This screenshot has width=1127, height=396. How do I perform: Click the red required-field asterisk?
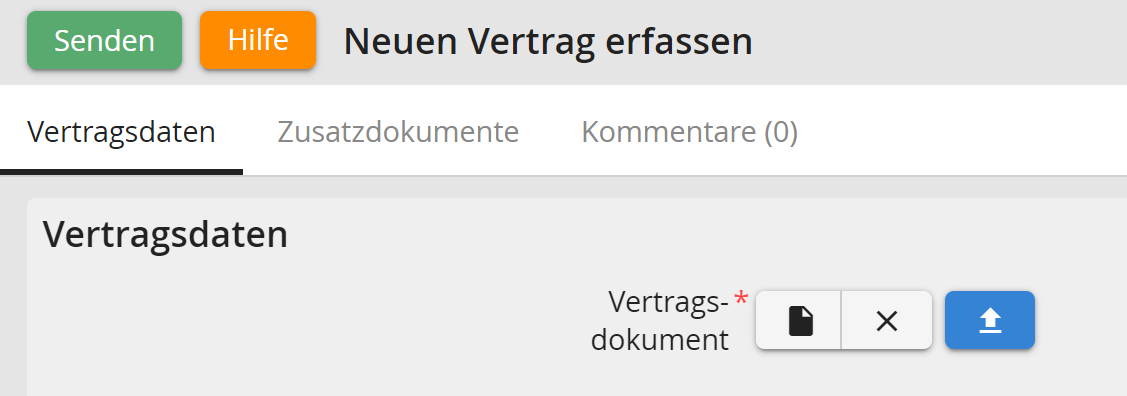741,299
